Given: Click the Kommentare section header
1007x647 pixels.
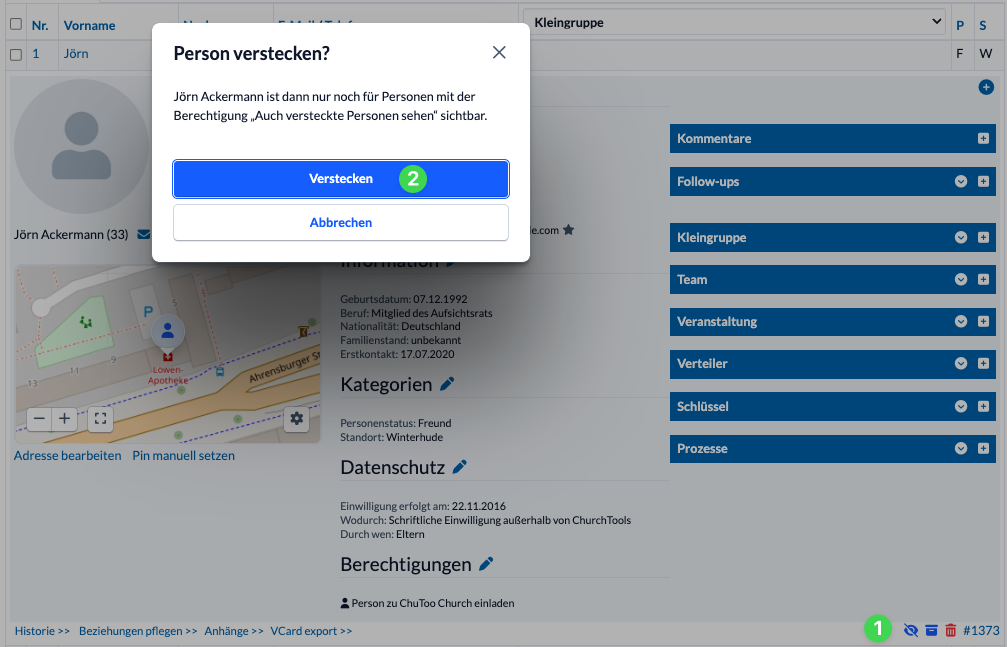Looking at the screenshot, I should (x=832, y=139).
